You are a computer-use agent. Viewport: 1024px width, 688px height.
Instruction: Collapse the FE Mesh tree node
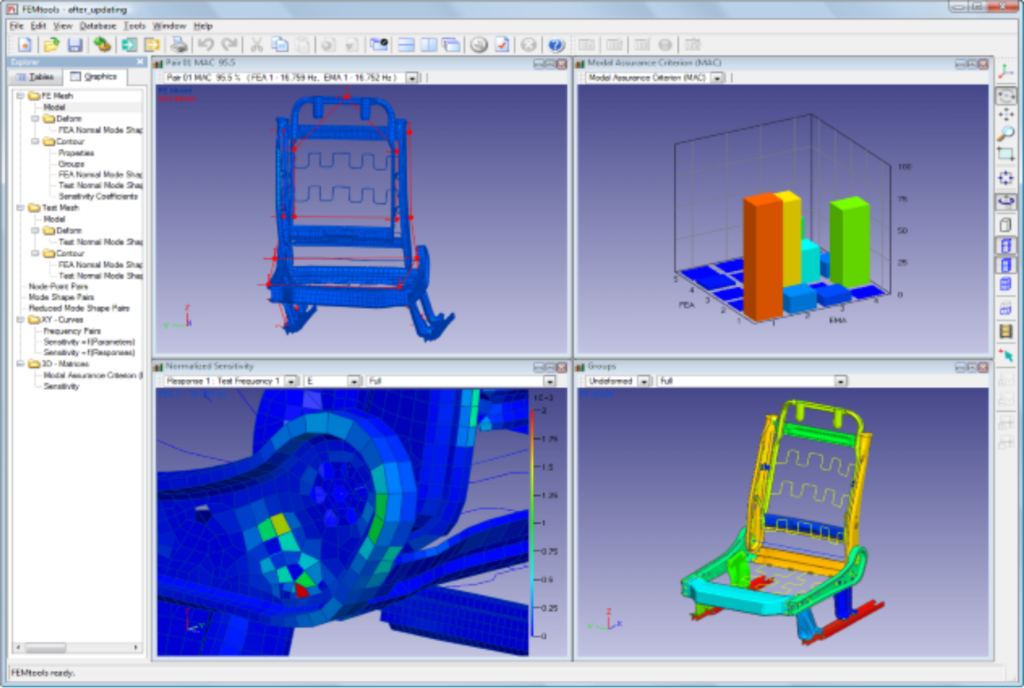[x=21, y=96]
